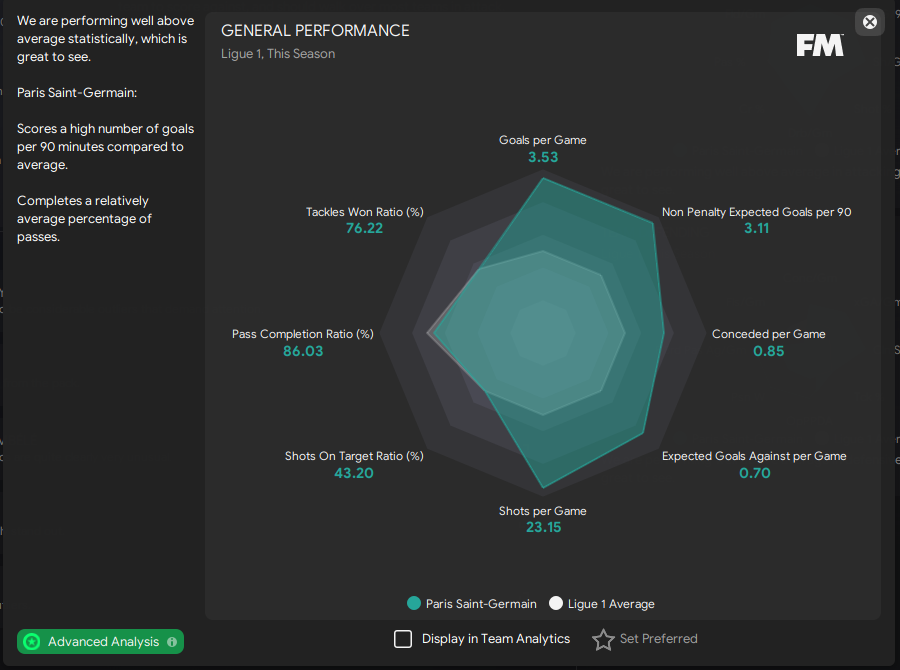900x670 pixels.
Task: Click the Set Preferred text
Action: [658, 639]
